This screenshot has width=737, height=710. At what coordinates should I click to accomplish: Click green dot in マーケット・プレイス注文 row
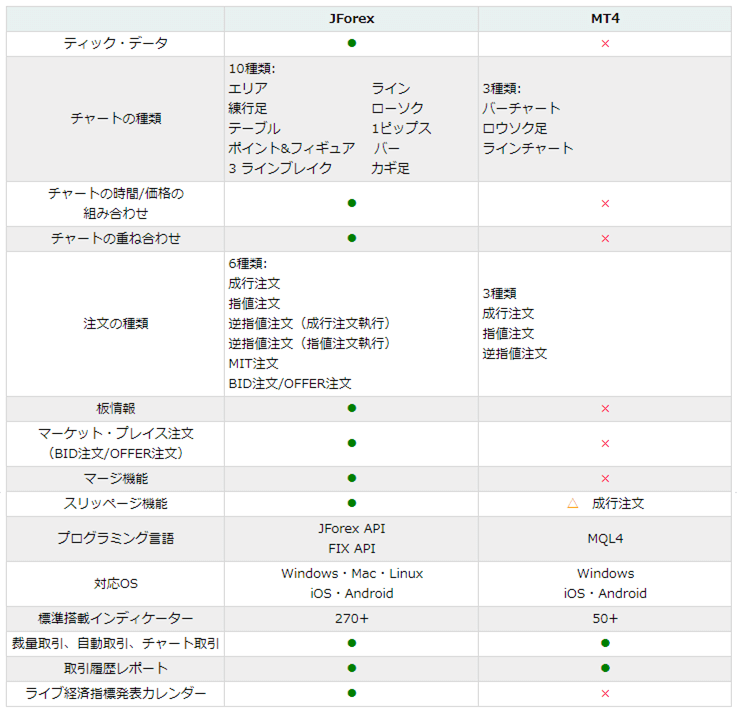coord(352,443)
